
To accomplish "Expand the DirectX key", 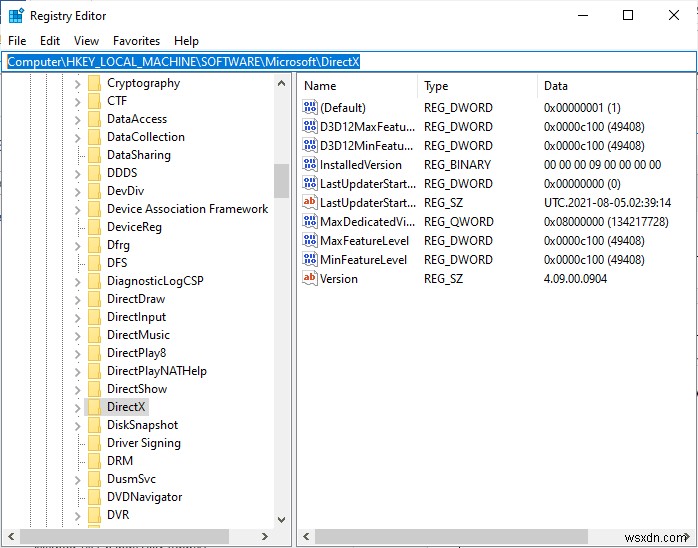I will click(77, 407).
